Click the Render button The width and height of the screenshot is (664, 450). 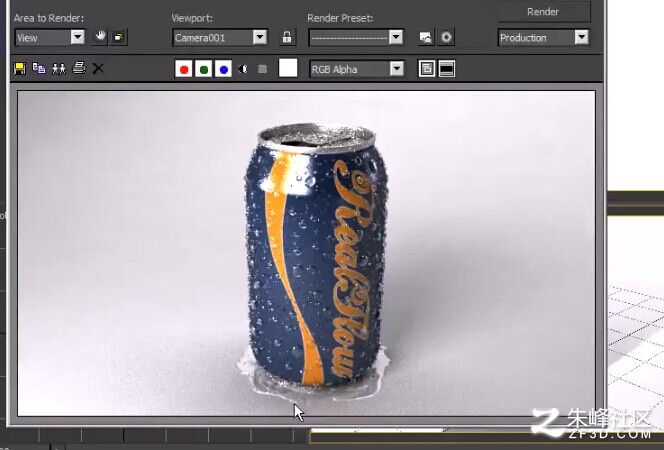coord(543,12)
